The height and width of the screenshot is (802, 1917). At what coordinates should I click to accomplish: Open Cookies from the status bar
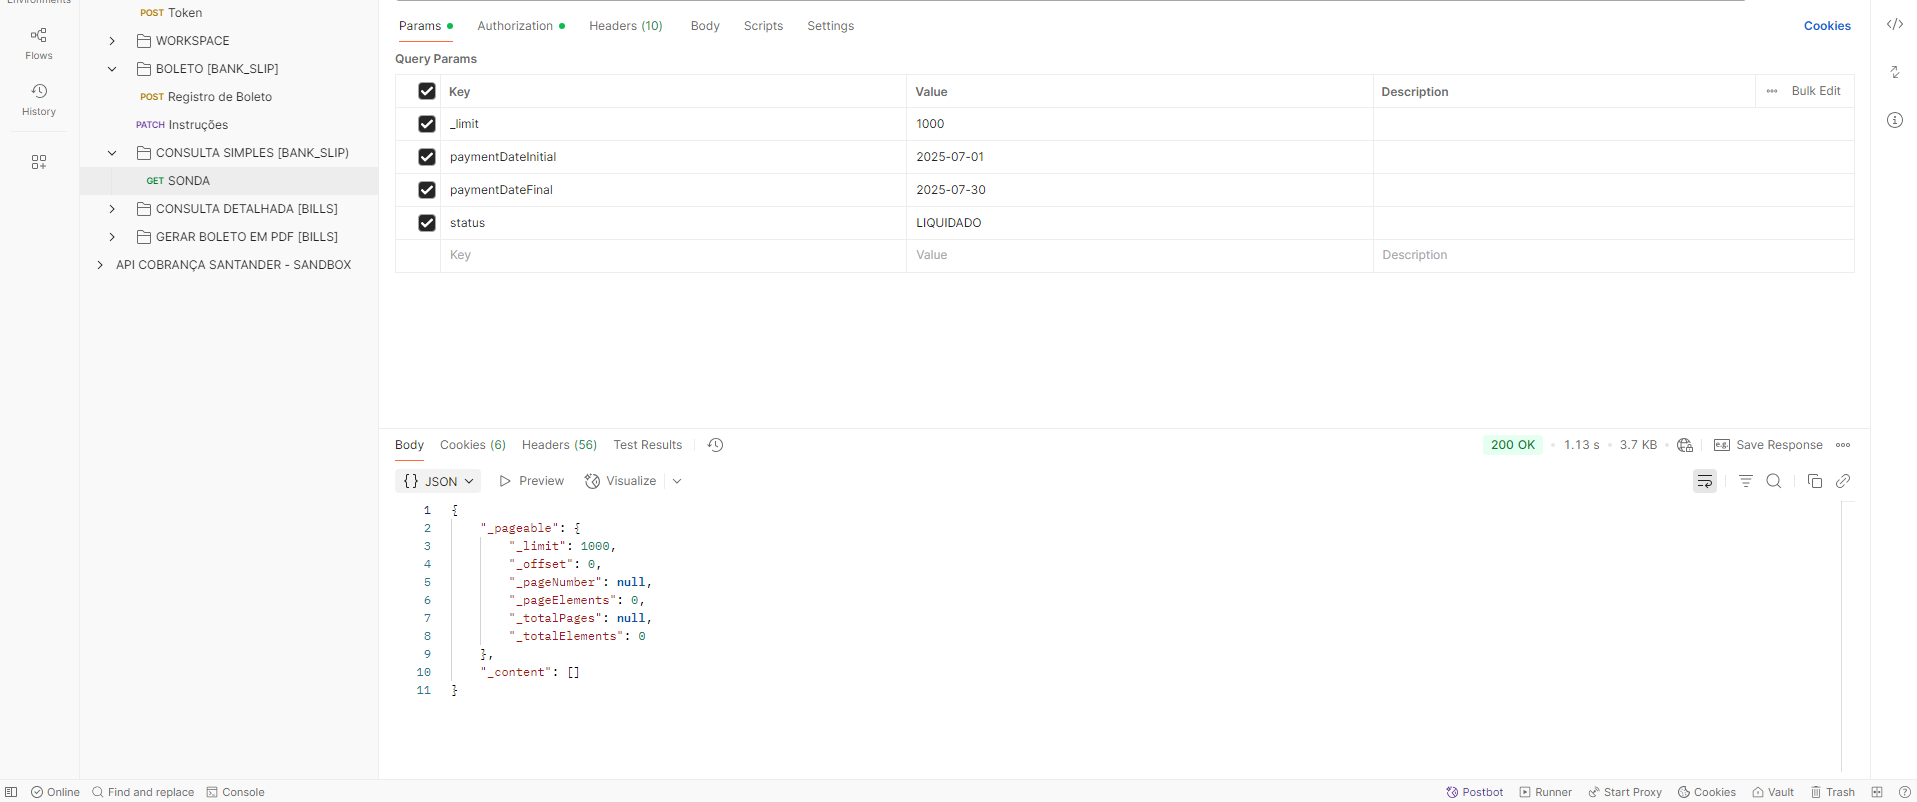(x=1707, y=792)
